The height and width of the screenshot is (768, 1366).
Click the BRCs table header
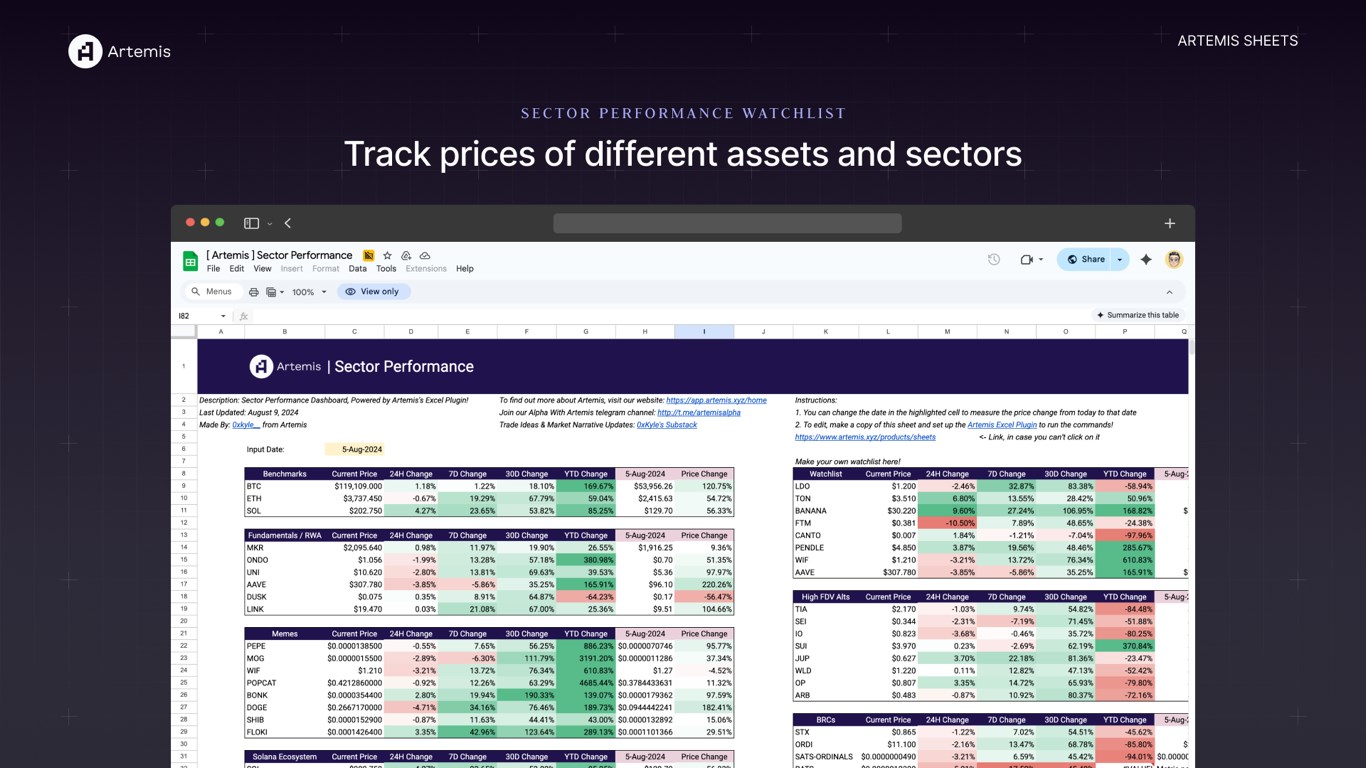(x=826, y=720)
